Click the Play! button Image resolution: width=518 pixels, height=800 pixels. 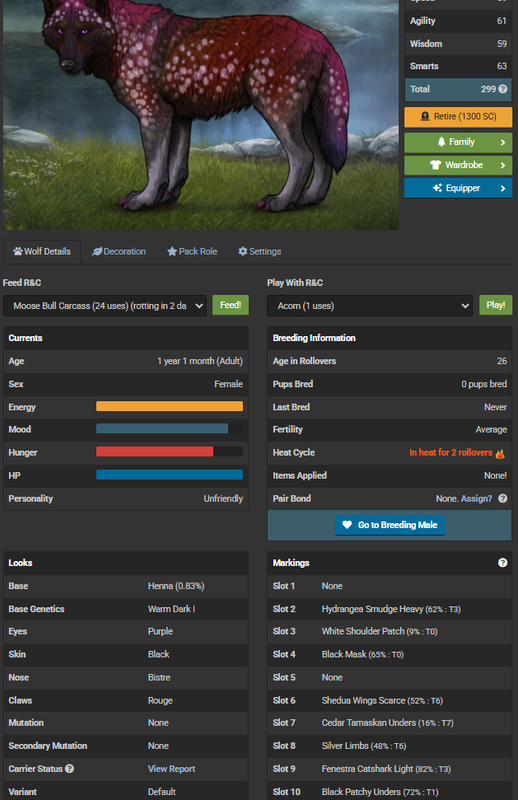tap(496, 305)
